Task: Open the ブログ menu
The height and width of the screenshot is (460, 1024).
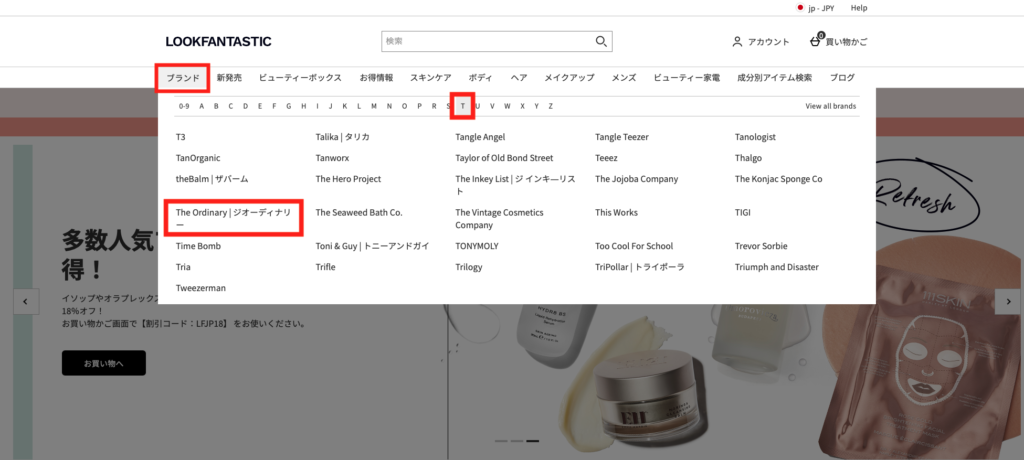Action: tap(842, 78)
